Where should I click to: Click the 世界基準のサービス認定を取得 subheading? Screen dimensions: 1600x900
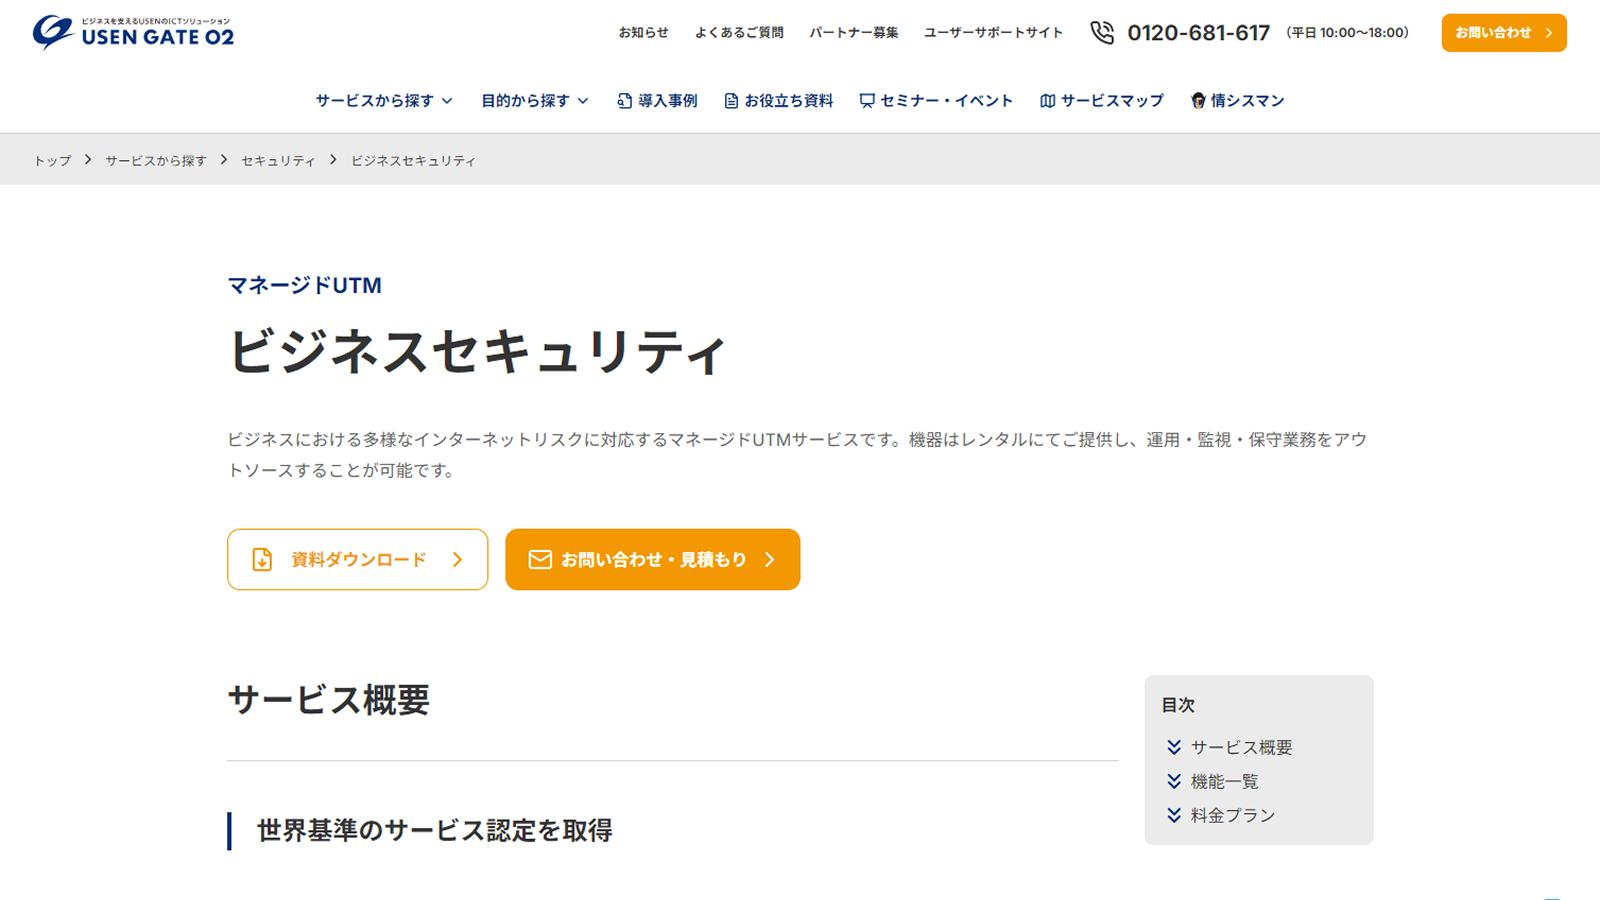[x=435, y=831]
